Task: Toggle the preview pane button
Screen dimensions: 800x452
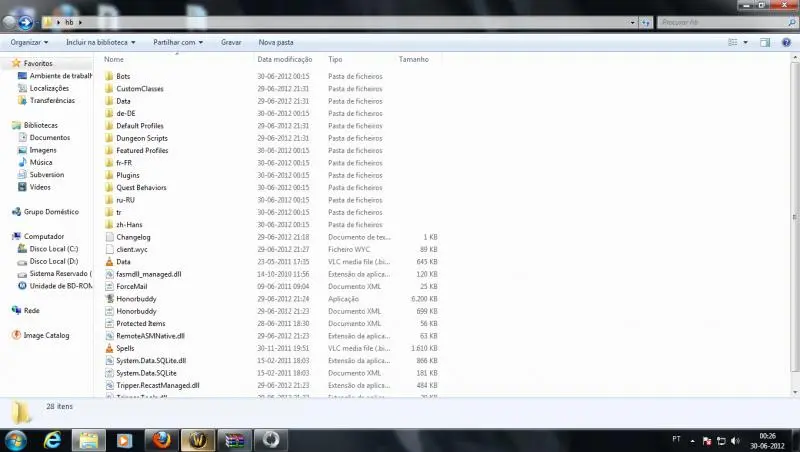Action: 764,43
